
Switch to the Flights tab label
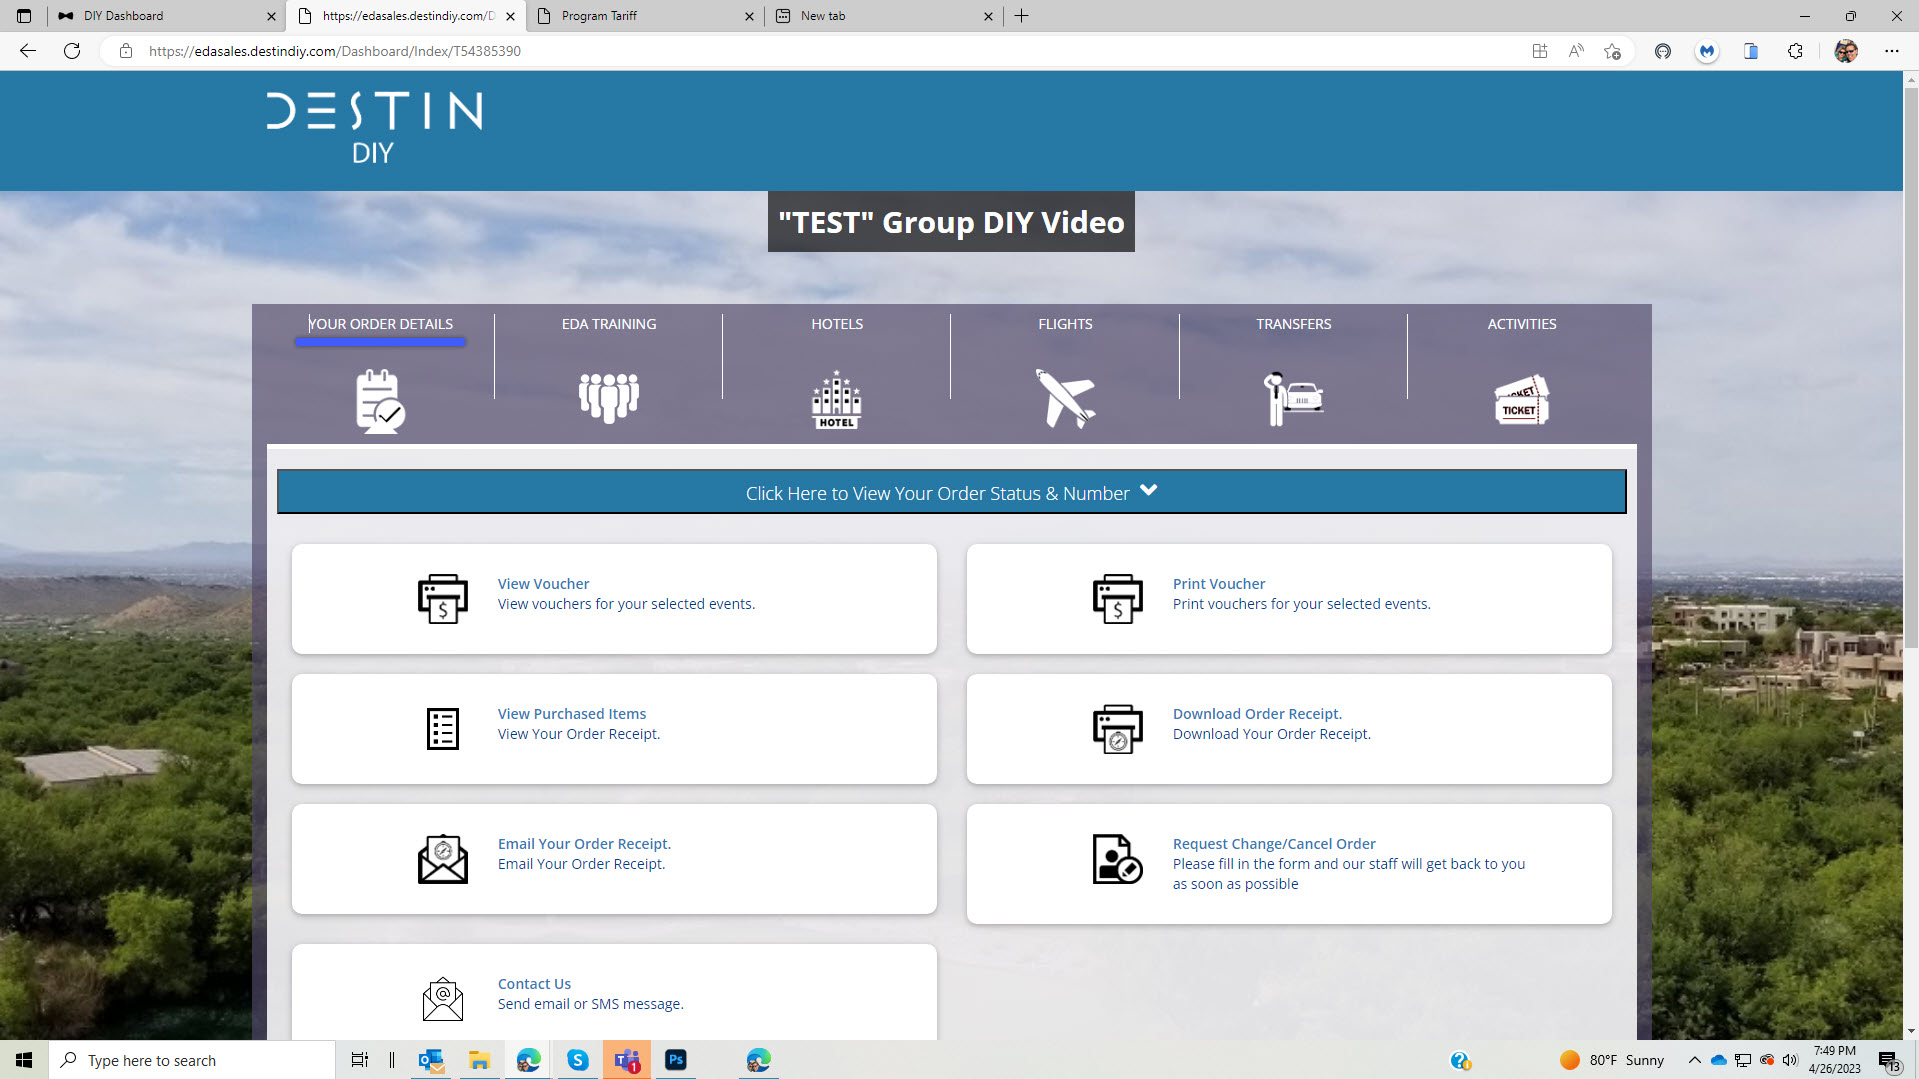1065,324
